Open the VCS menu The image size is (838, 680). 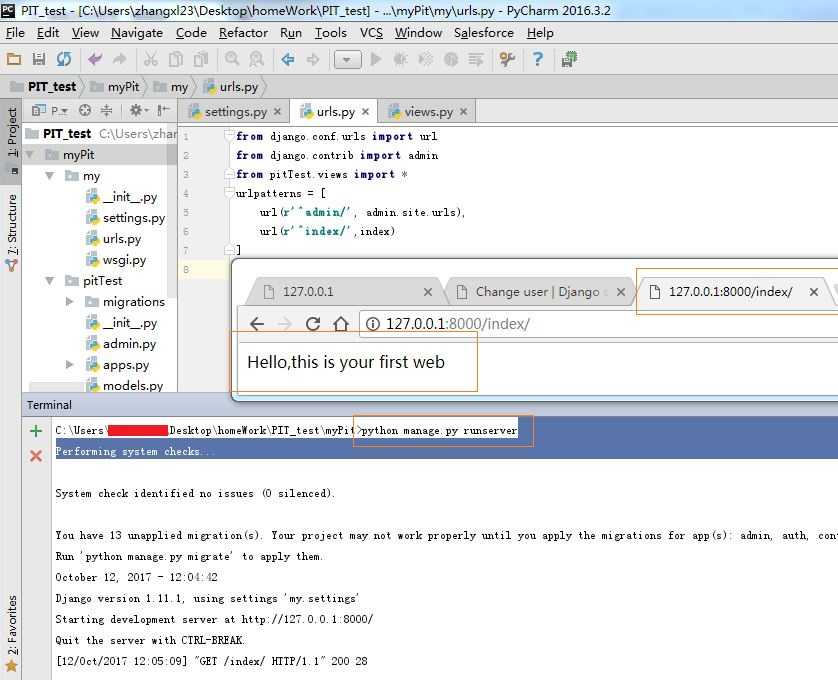(x=371, y=33)
